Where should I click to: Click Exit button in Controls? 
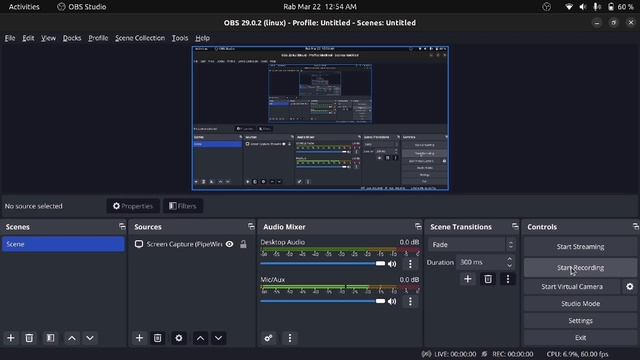[580, 338]
